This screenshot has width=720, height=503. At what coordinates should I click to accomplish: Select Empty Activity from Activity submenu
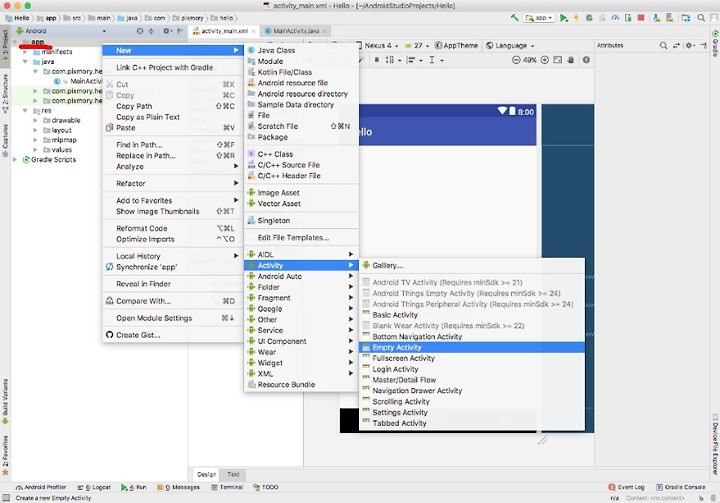472,348
